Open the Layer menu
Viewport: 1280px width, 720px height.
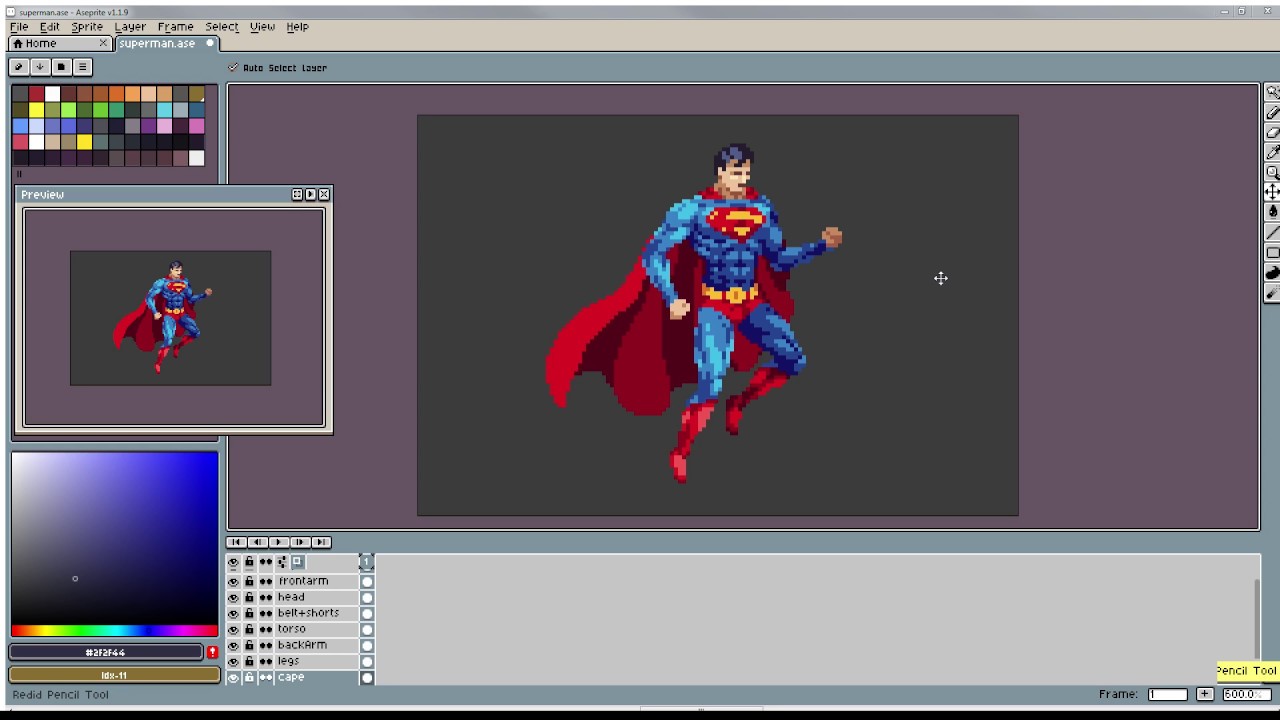pyautogui.click(x=130, y=27)
